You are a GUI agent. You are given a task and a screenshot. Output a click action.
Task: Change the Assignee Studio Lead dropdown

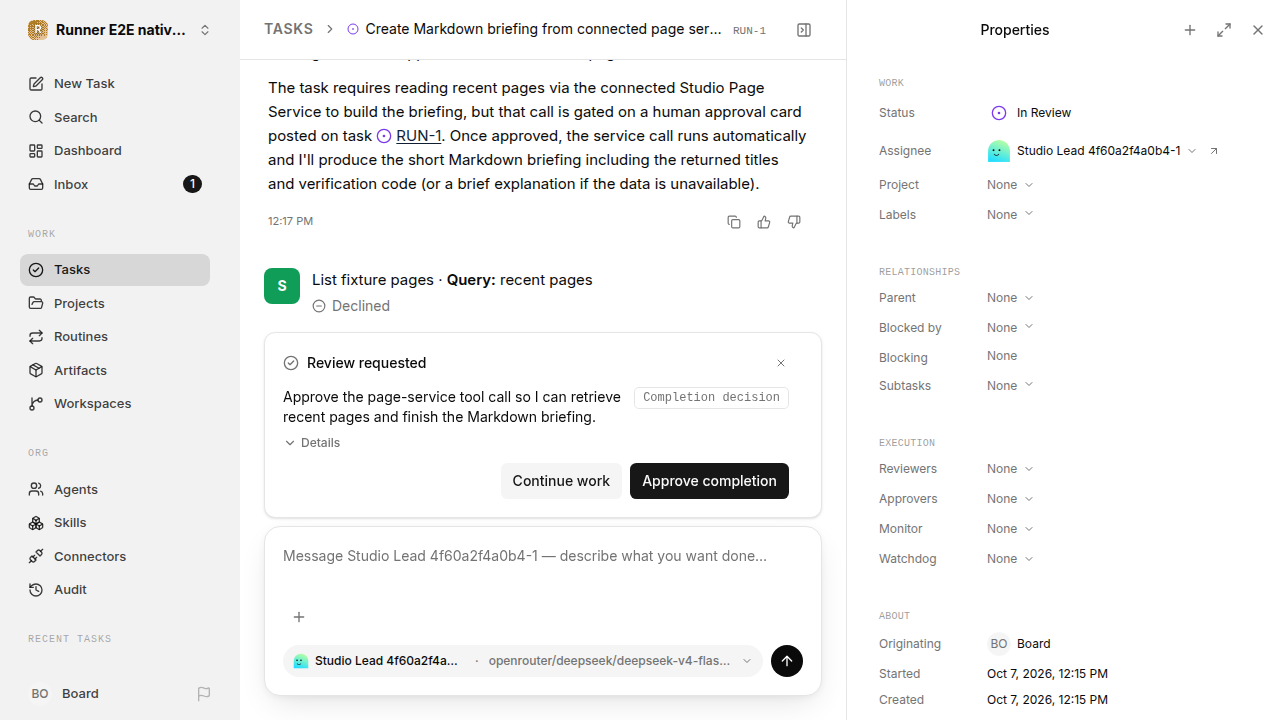click(1092, 151)
